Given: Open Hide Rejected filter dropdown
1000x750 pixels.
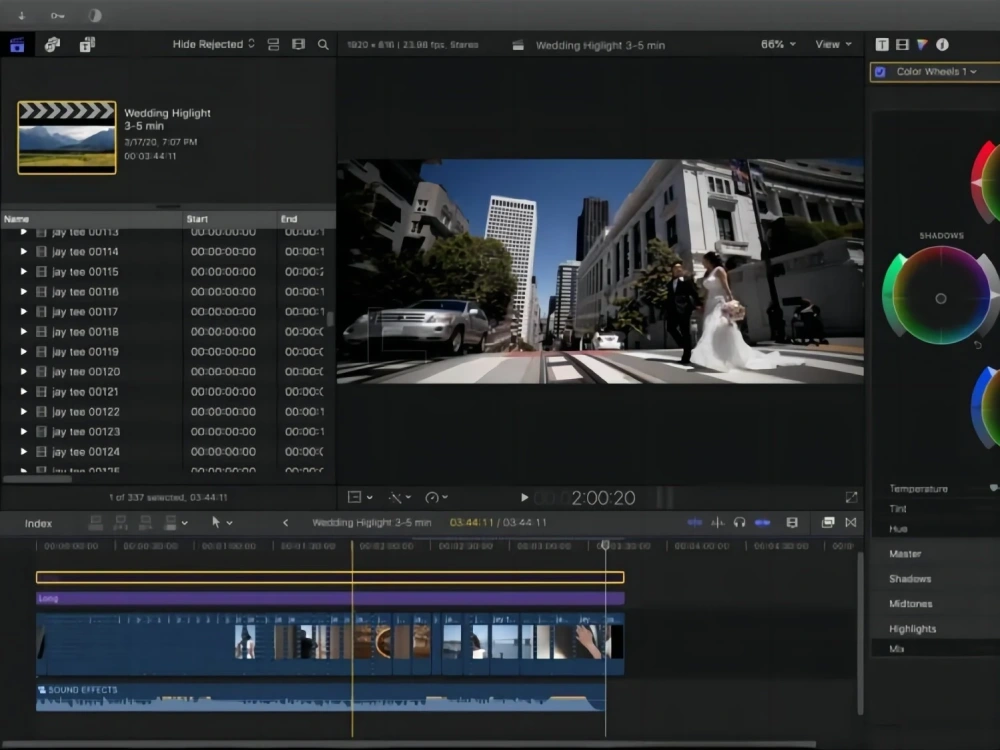Looking at the screenshot, I should point(214,44).
